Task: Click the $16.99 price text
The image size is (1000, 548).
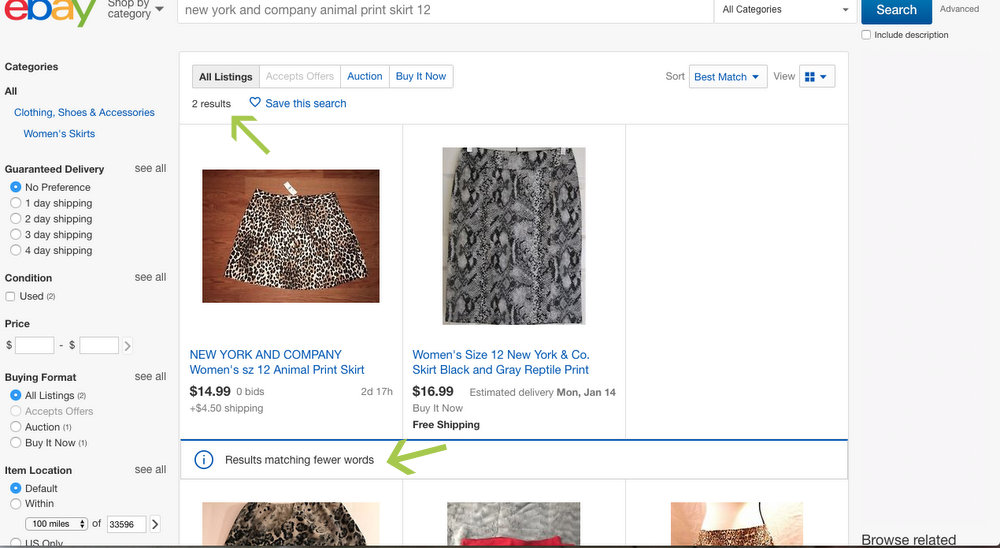Action: pyautogui.click(x=433, y=391)
